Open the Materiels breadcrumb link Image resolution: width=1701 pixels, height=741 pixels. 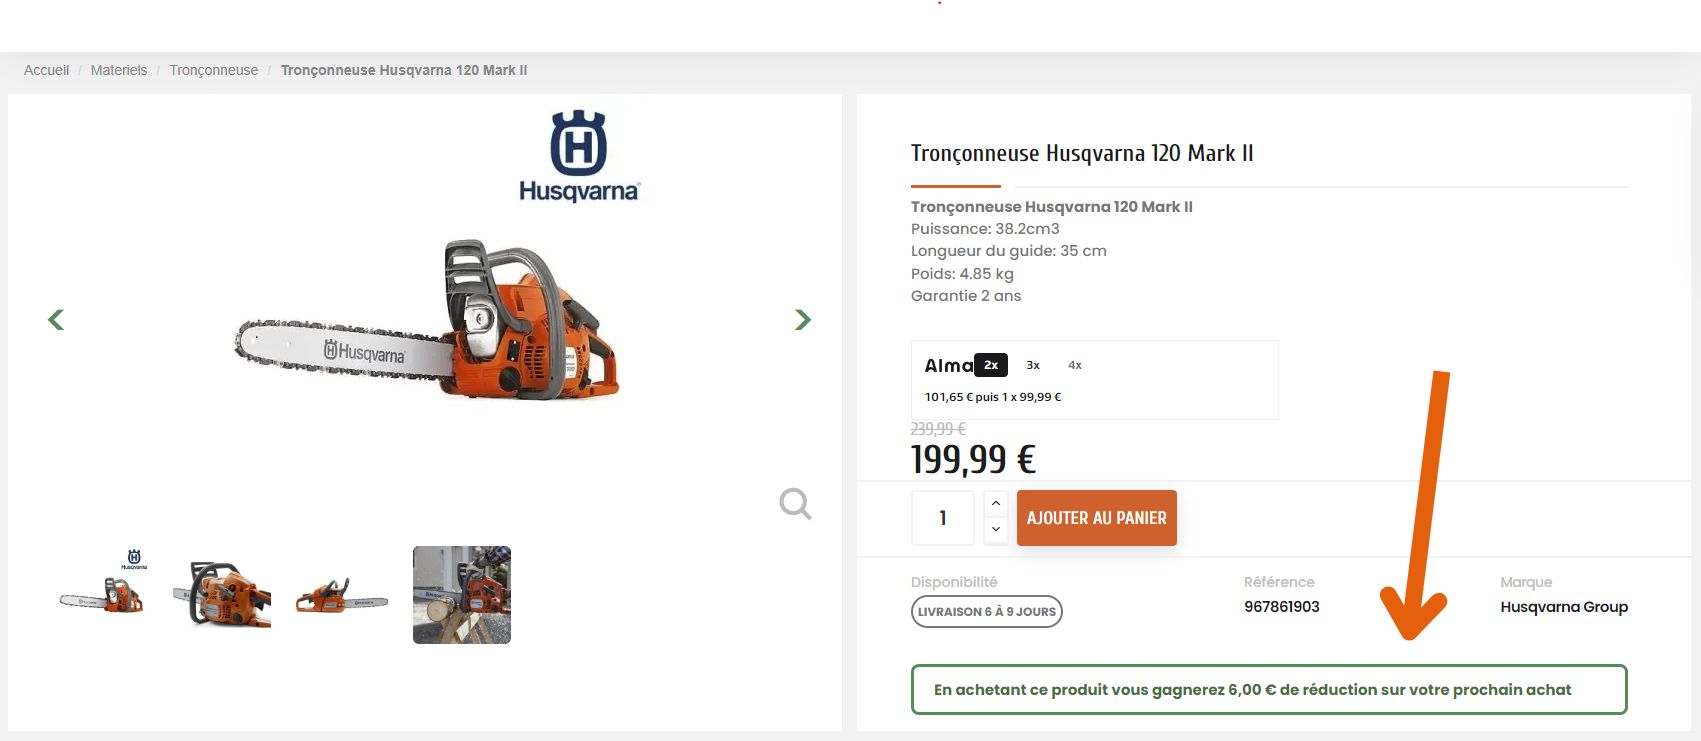[118, 70]
